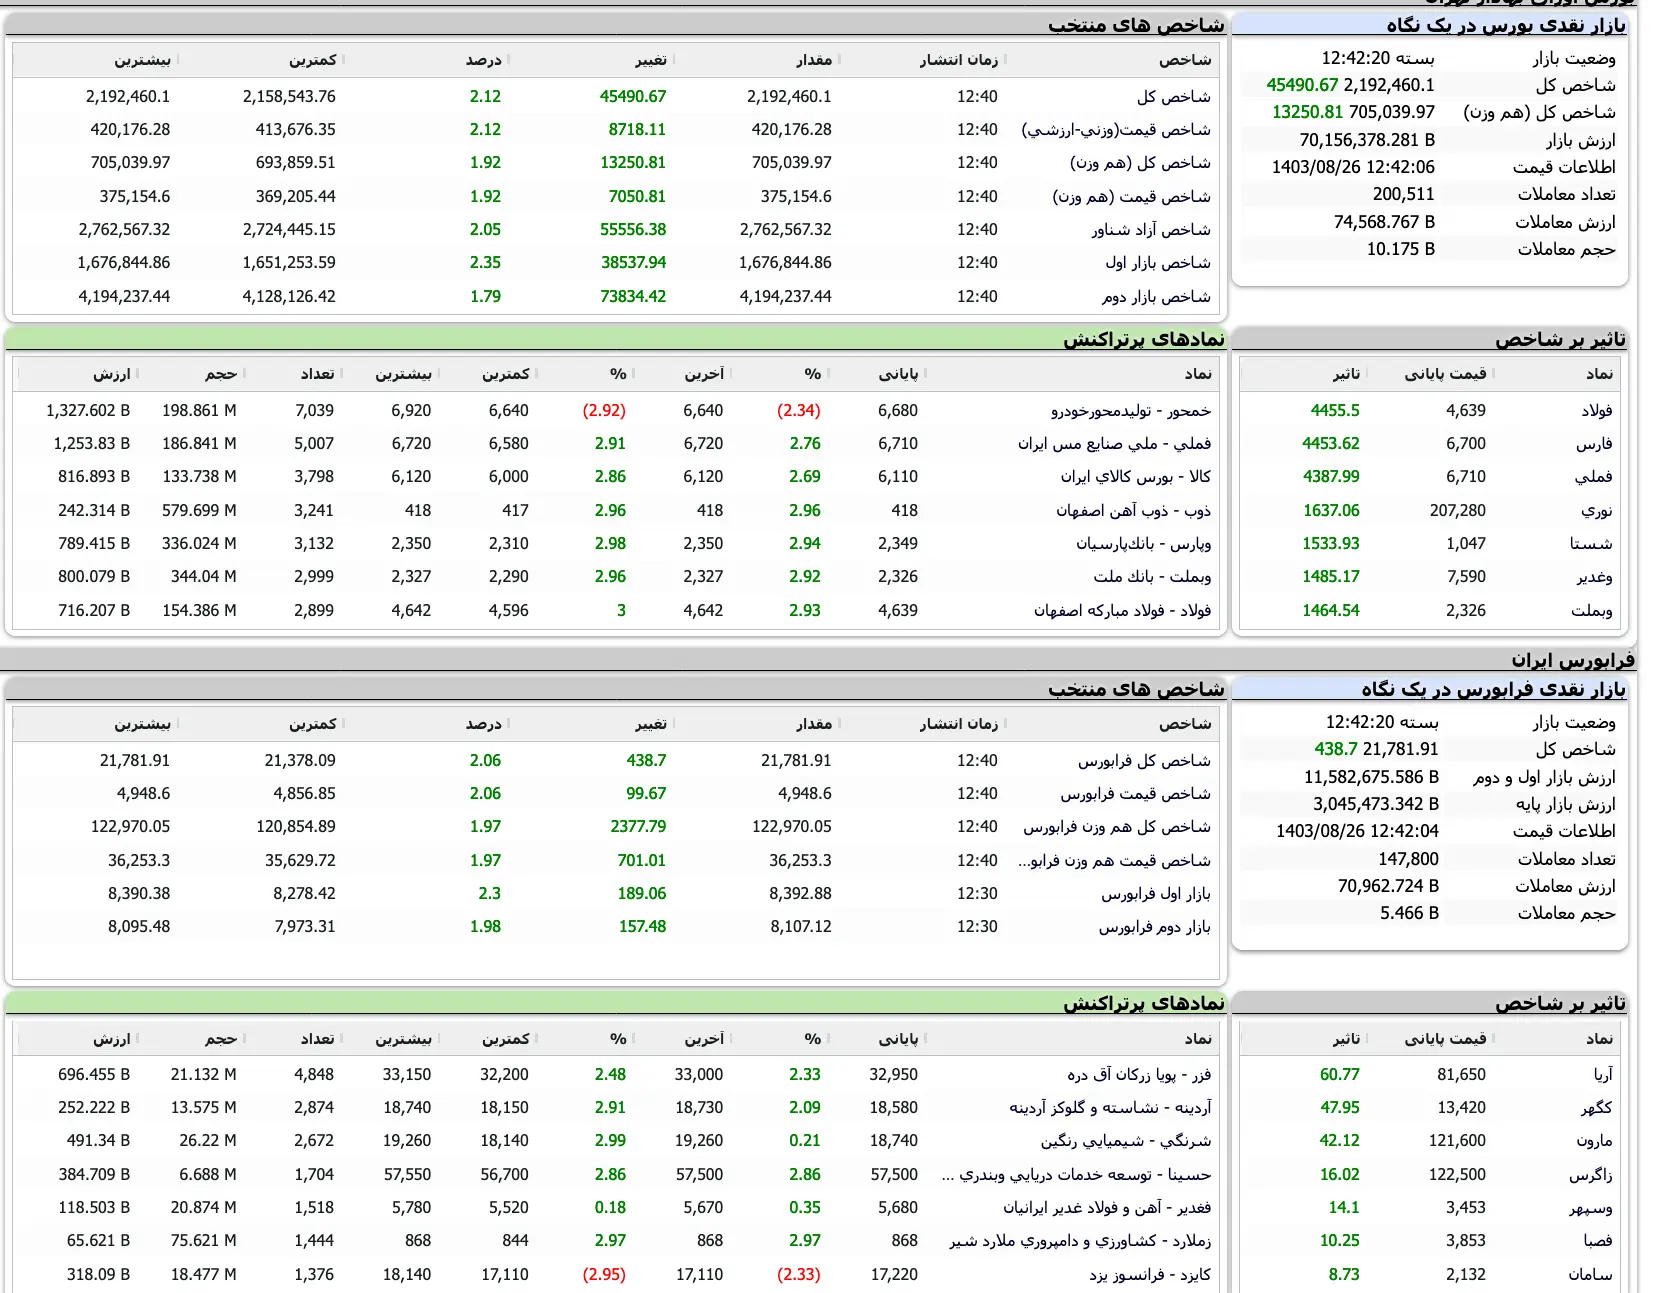Sort bourse index impact table by تاثير header
The height and width of the screenshot is (1293, 1657).
tap(1346, 374)
